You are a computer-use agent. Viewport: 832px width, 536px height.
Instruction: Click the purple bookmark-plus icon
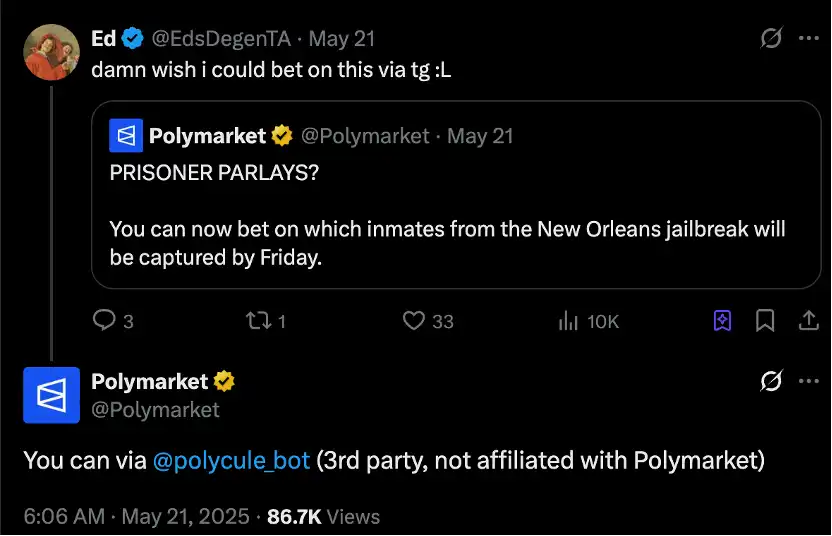coord(722,321)
